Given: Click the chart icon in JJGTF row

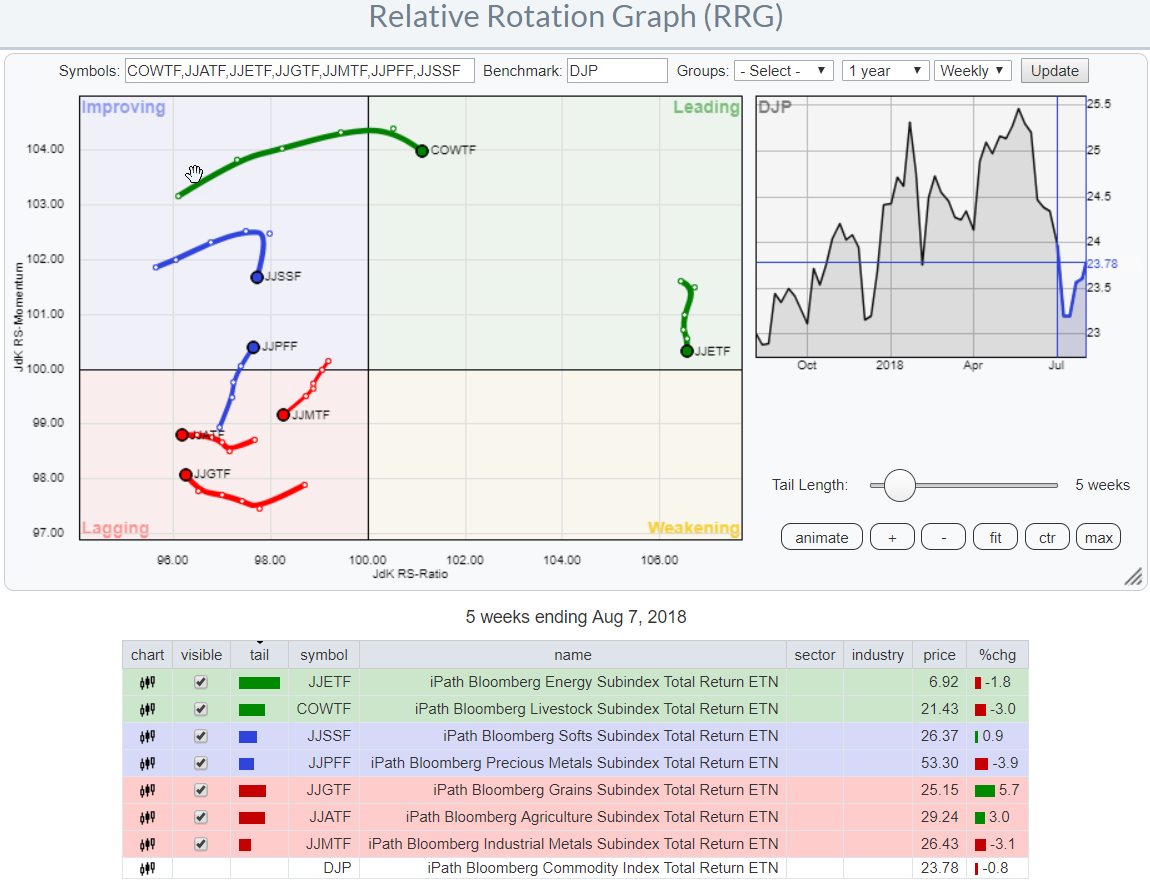Looking at the screenshot, I should 147,790.
